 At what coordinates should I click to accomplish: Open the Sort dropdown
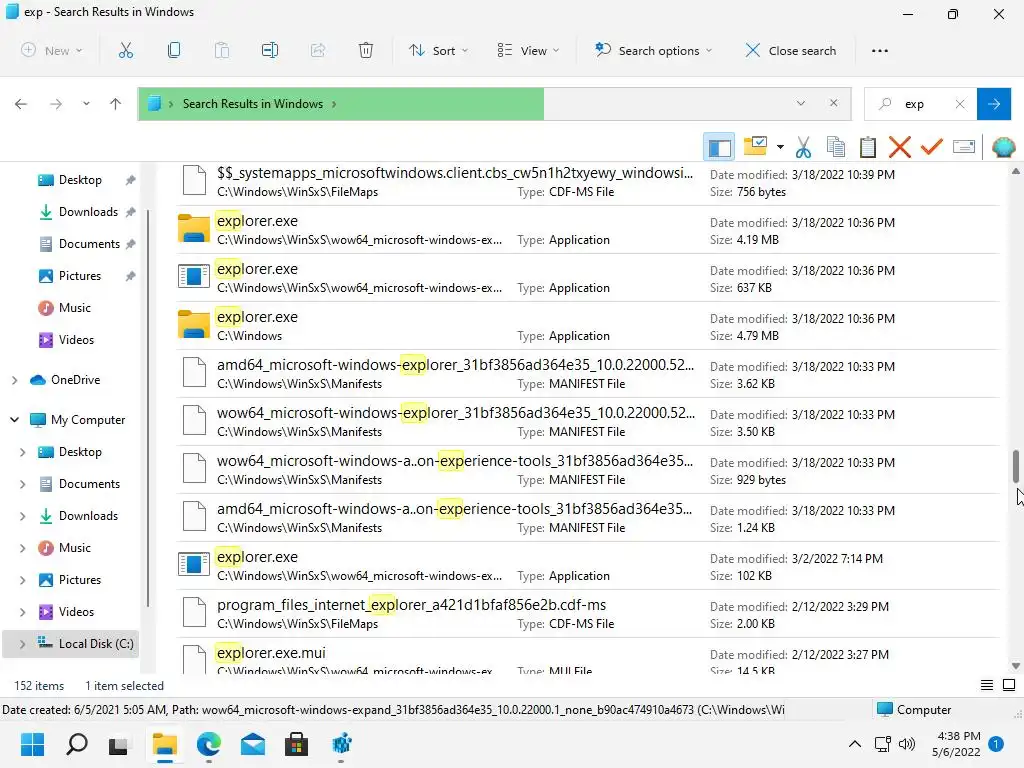[438, 50]
